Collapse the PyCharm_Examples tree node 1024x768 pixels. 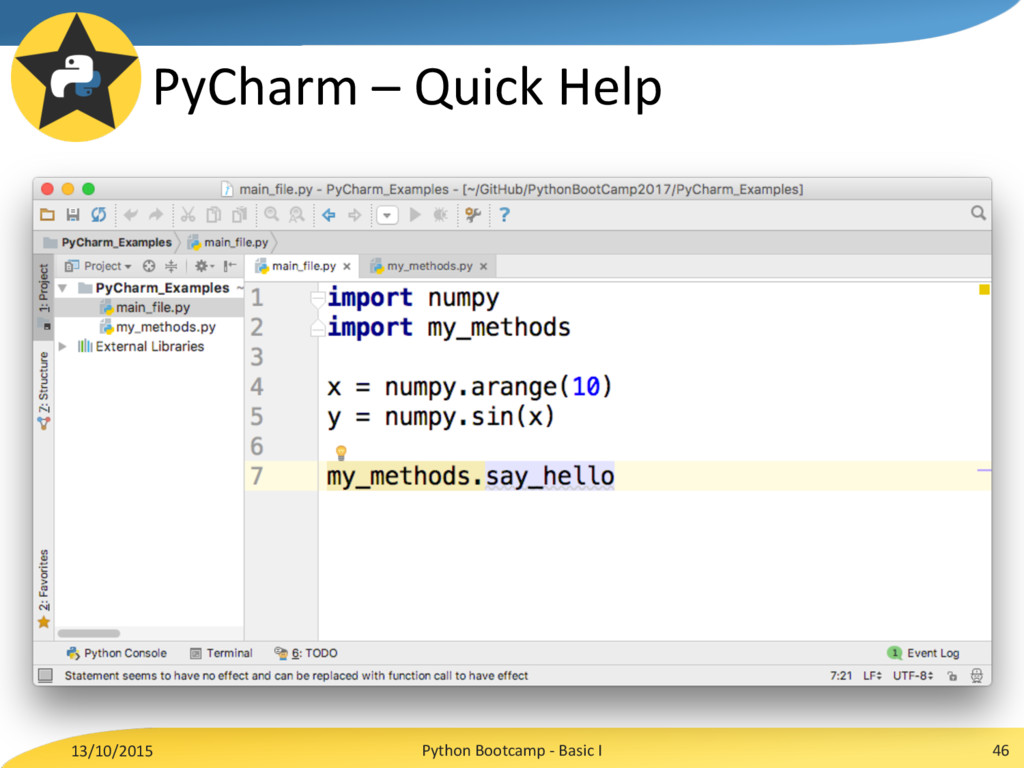[x=63, y=288]
